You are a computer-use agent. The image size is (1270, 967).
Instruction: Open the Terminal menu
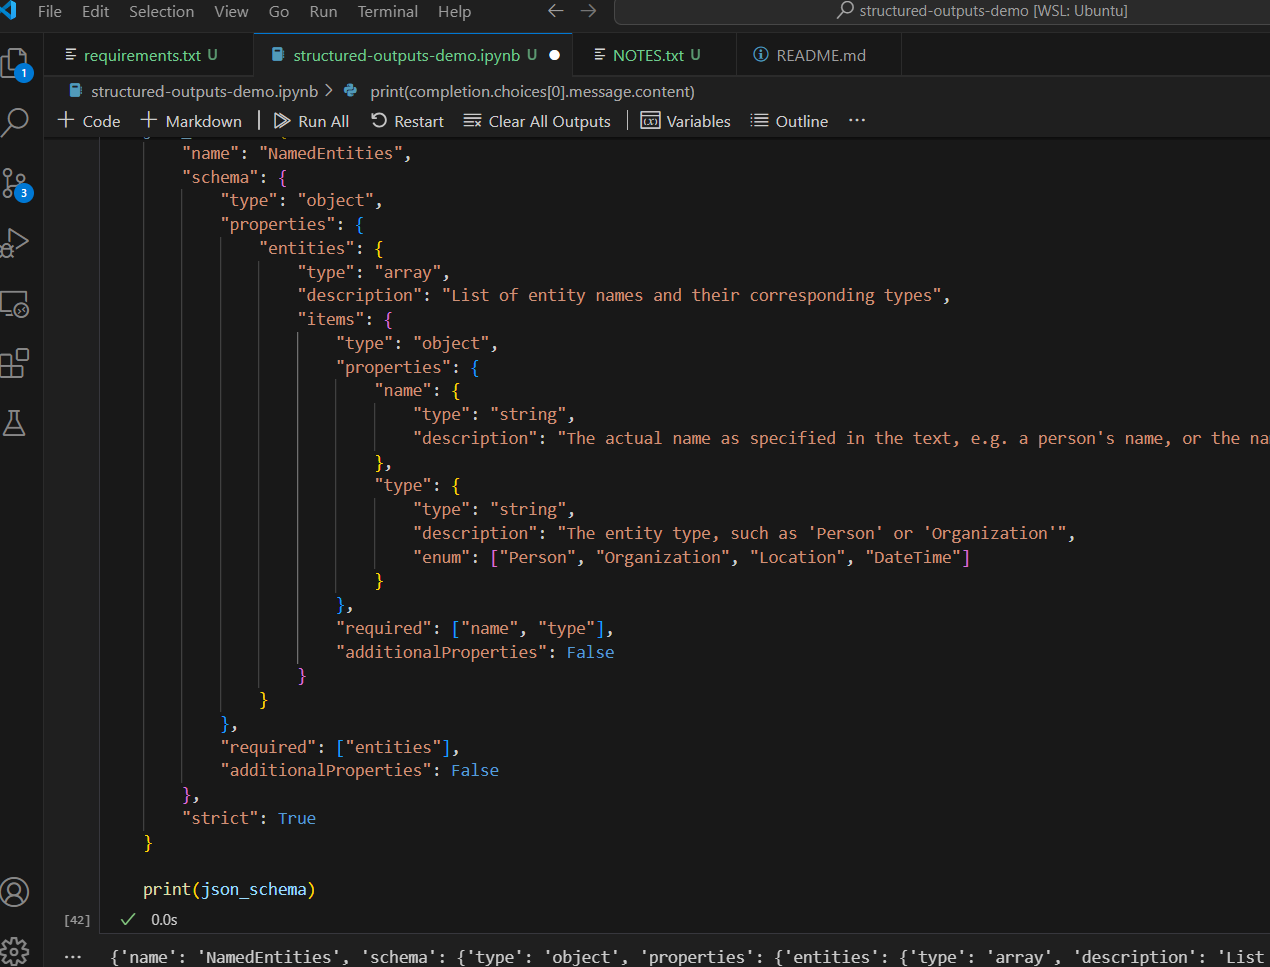click(x=387, y=12)
